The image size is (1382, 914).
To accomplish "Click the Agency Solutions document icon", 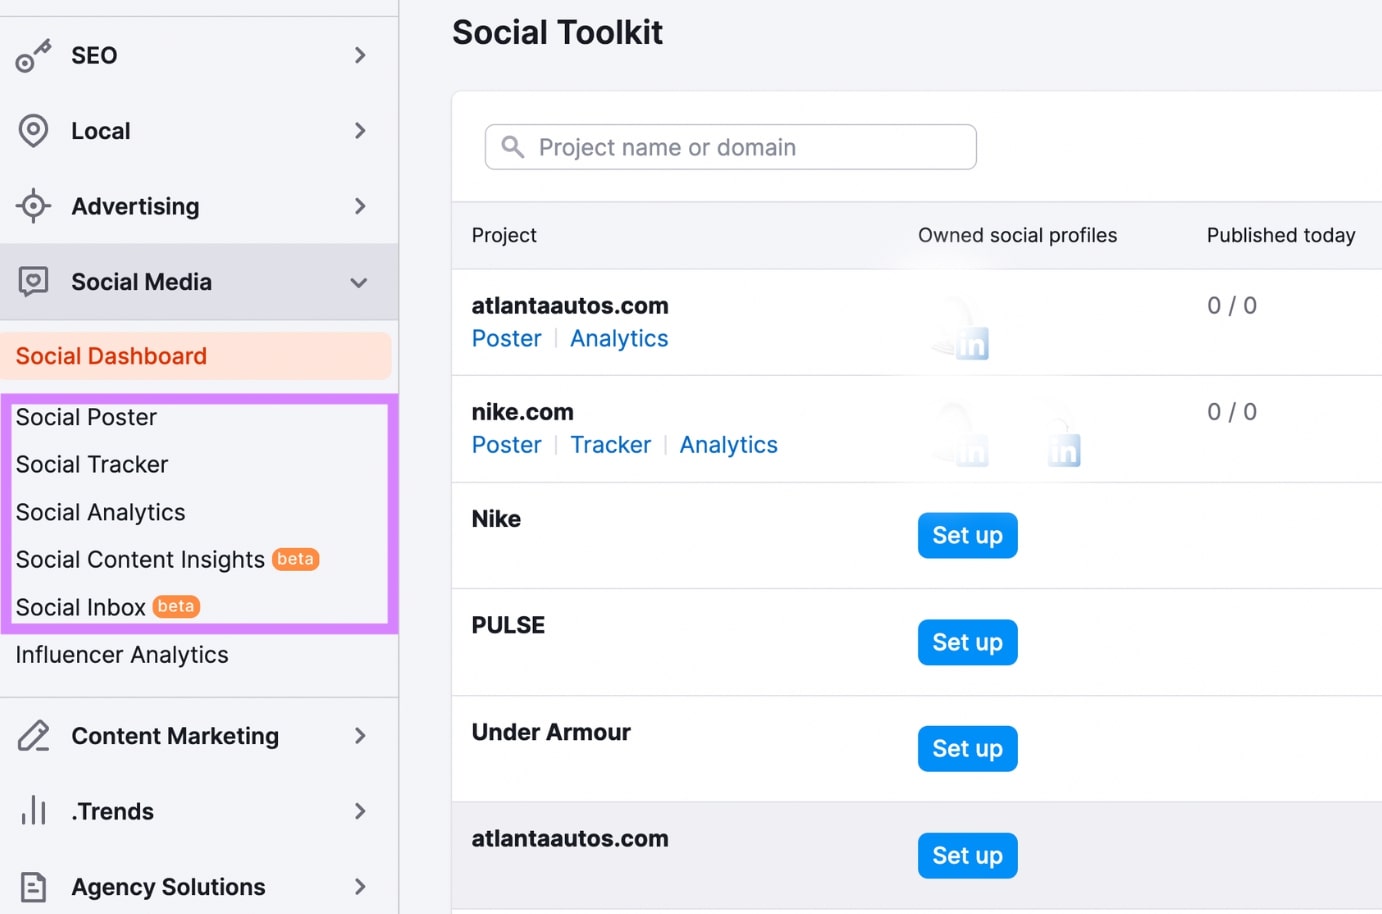I will pyautogui.click(x=33, y=886).
